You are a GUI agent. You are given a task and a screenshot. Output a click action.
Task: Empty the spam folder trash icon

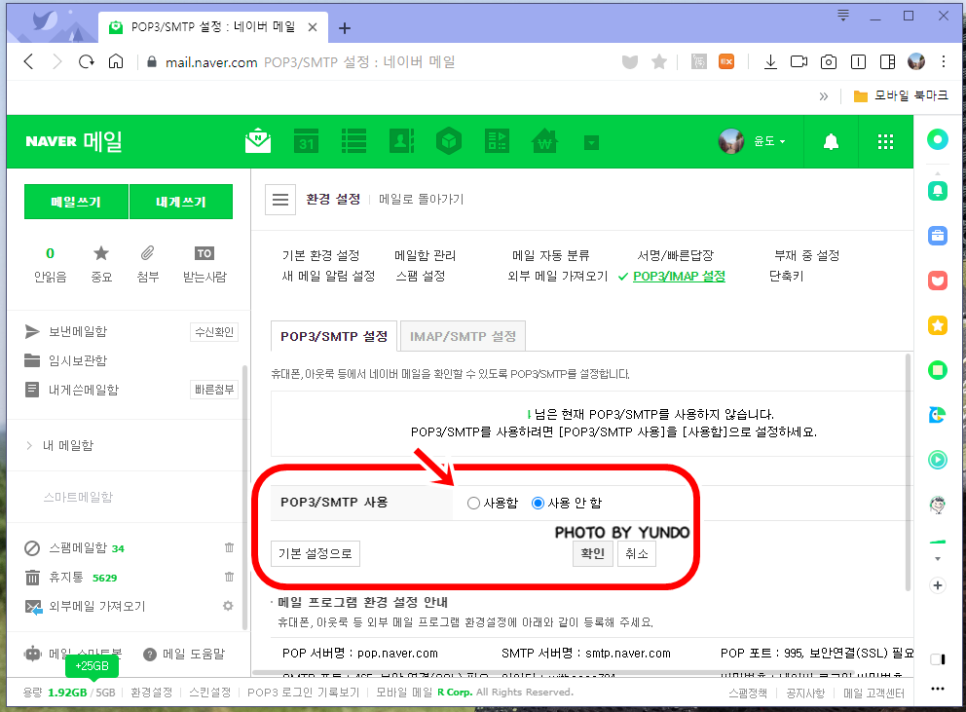tap(229, 548)
